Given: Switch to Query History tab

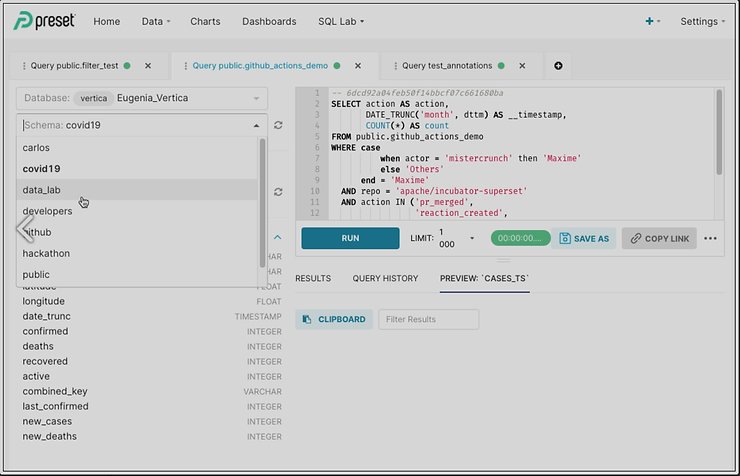Looking at the screenshot, I should click(x=385, y=278).
